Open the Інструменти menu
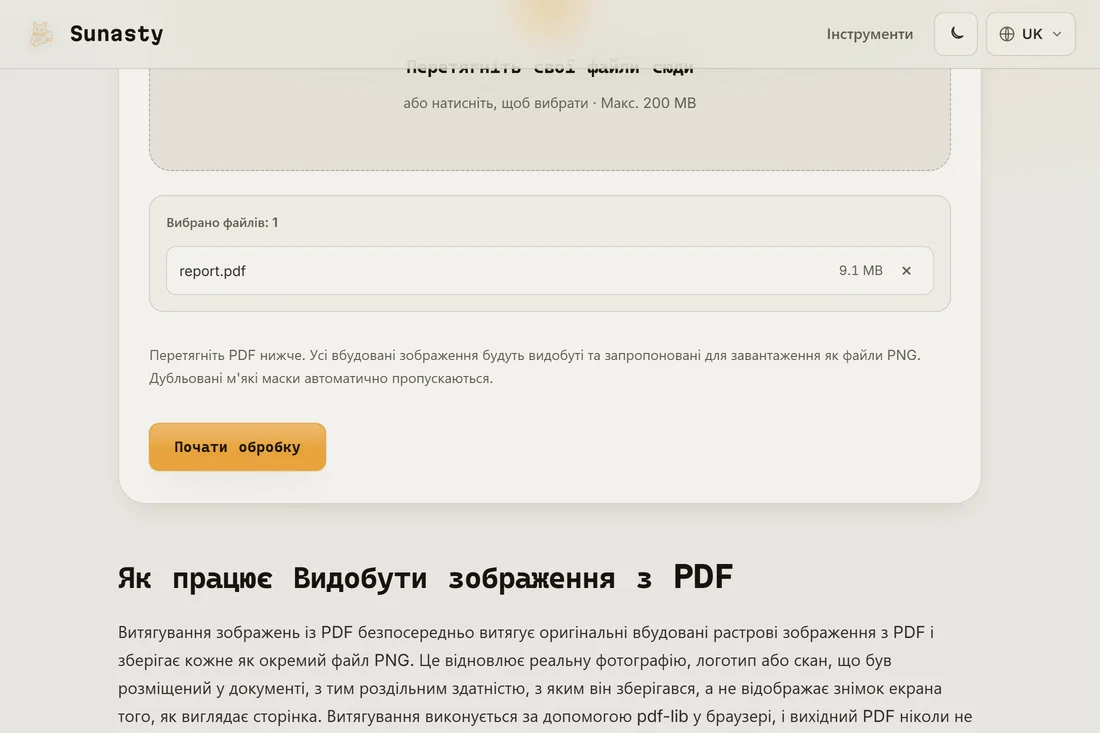 869,34
